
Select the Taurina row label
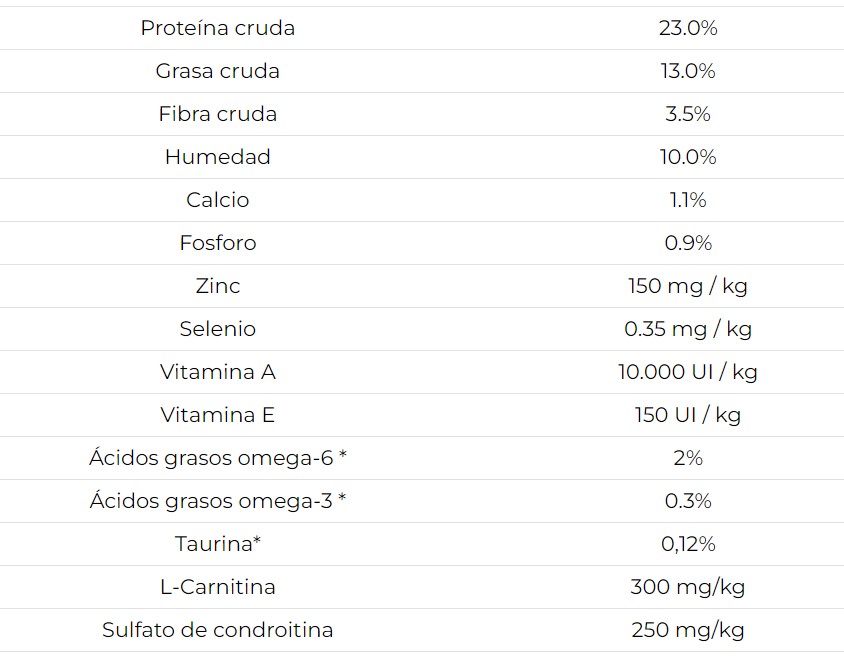click(218, 544)
